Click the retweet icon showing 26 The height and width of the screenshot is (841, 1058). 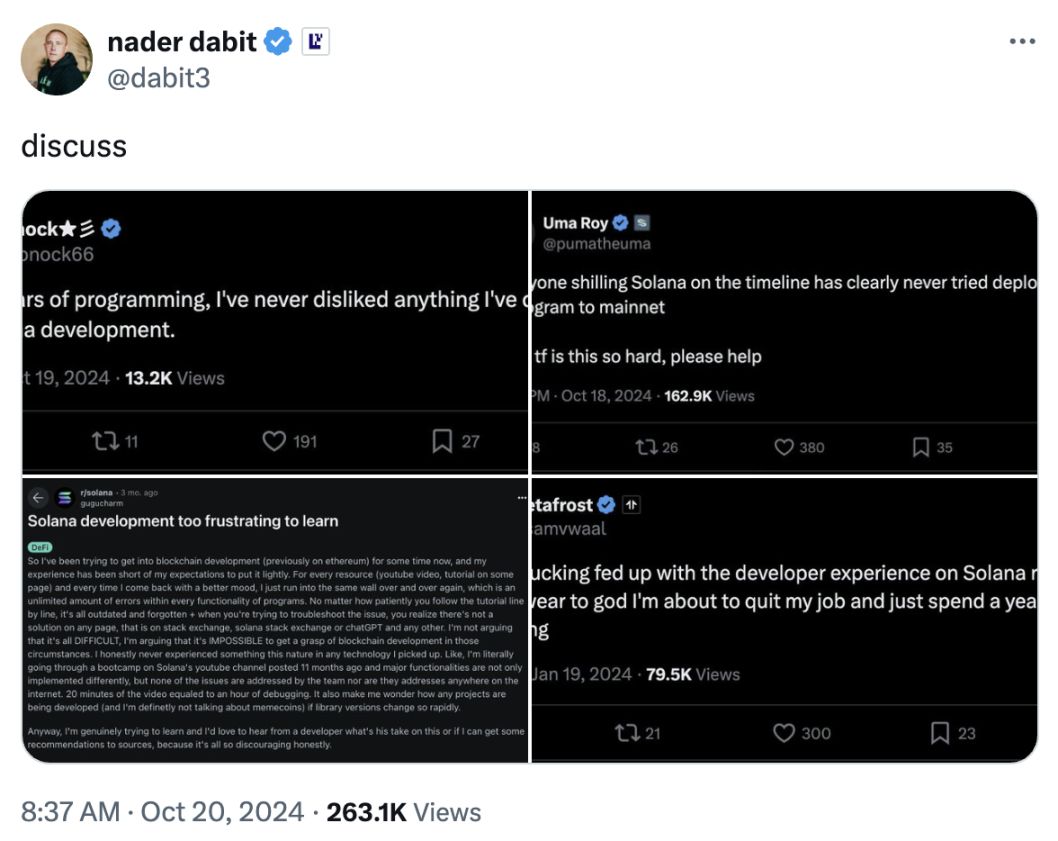pos(645,447)
